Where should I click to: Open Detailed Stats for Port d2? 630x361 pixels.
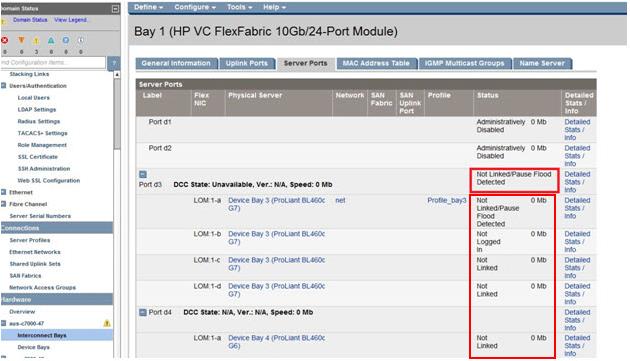coord(577,156)
